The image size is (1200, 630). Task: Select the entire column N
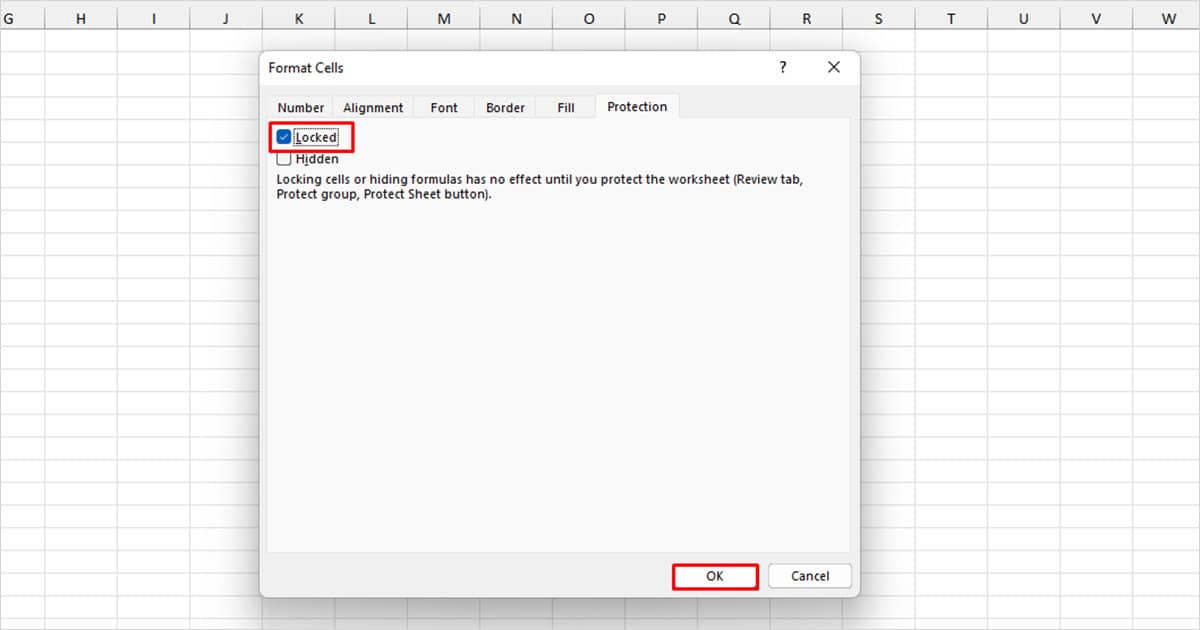516,17
